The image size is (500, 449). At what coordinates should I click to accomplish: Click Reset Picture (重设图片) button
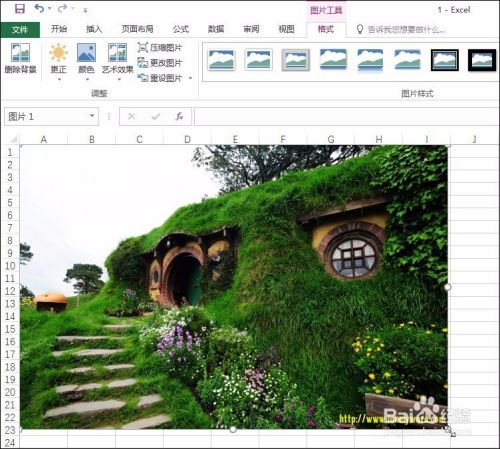coord(160,78)
